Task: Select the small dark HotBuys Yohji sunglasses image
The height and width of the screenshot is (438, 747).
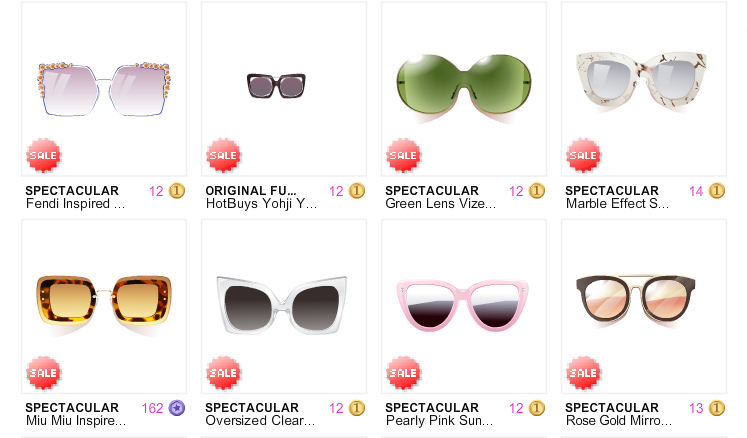Action: tap(276, 86)
